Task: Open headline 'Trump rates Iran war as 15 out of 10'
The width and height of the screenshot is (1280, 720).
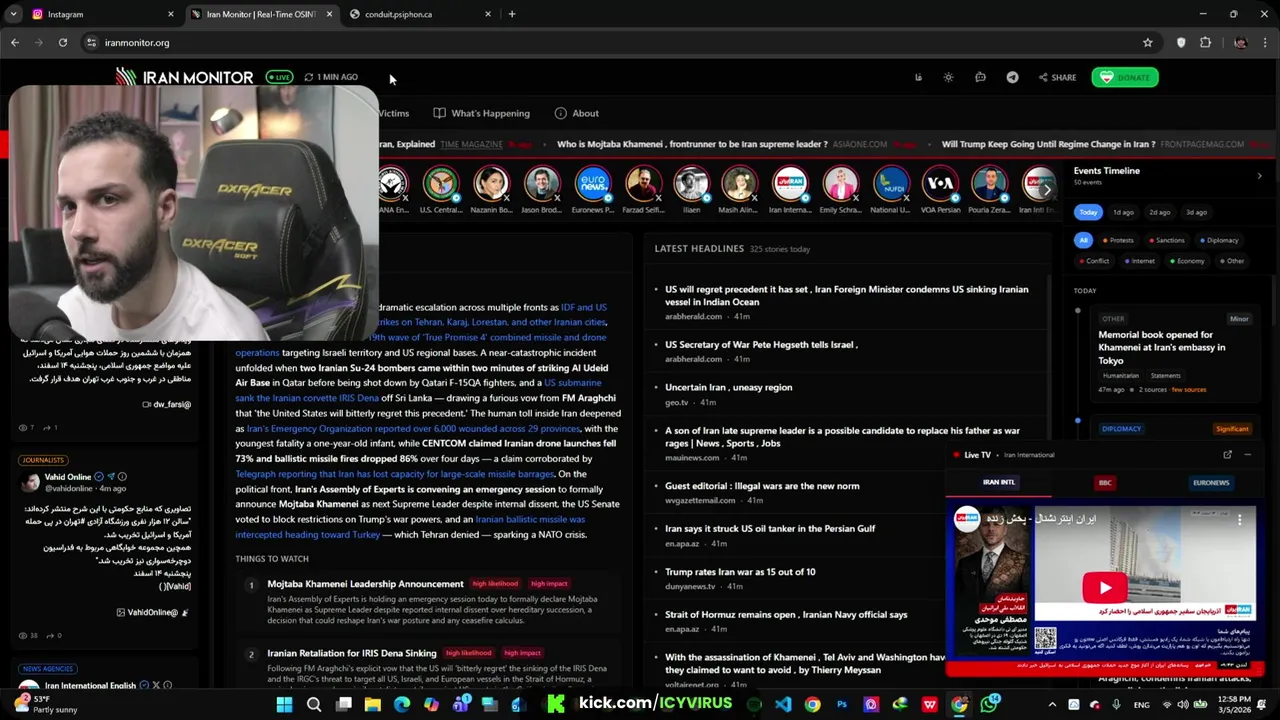Action: point(740,572)
